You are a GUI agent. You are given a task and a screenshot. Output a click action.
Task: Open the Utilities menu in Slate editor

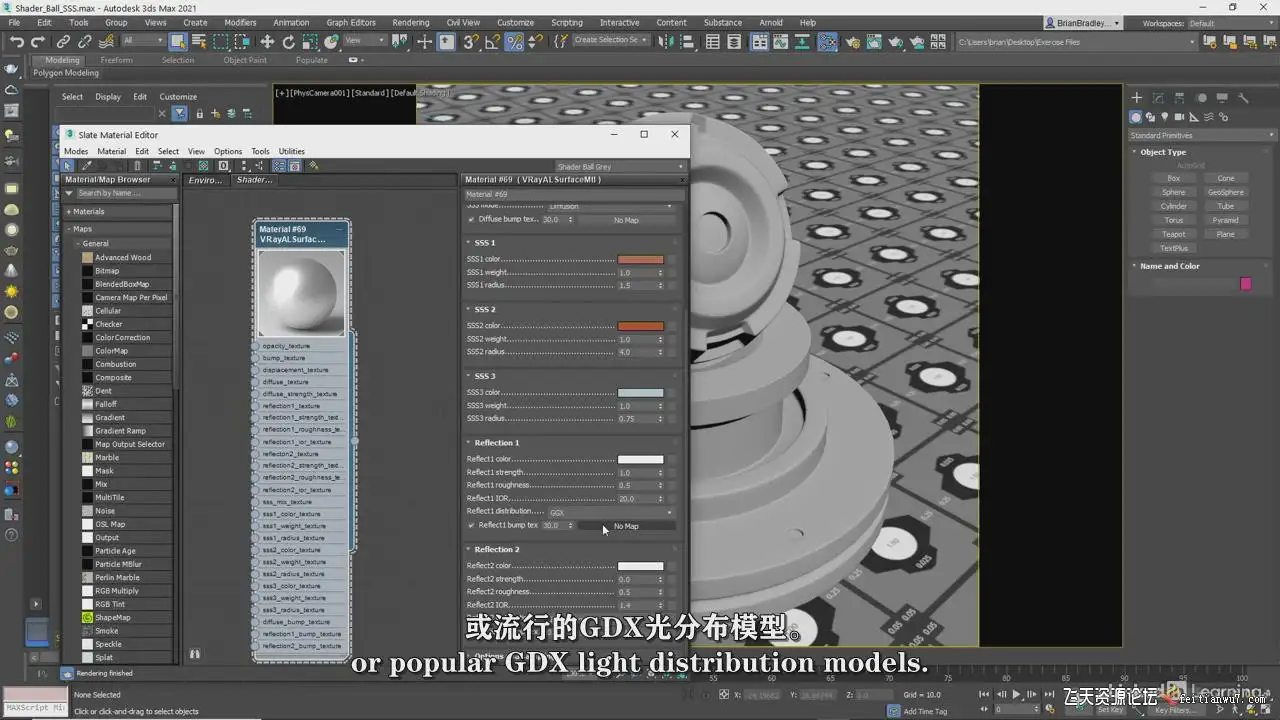[x=291, y=151]
